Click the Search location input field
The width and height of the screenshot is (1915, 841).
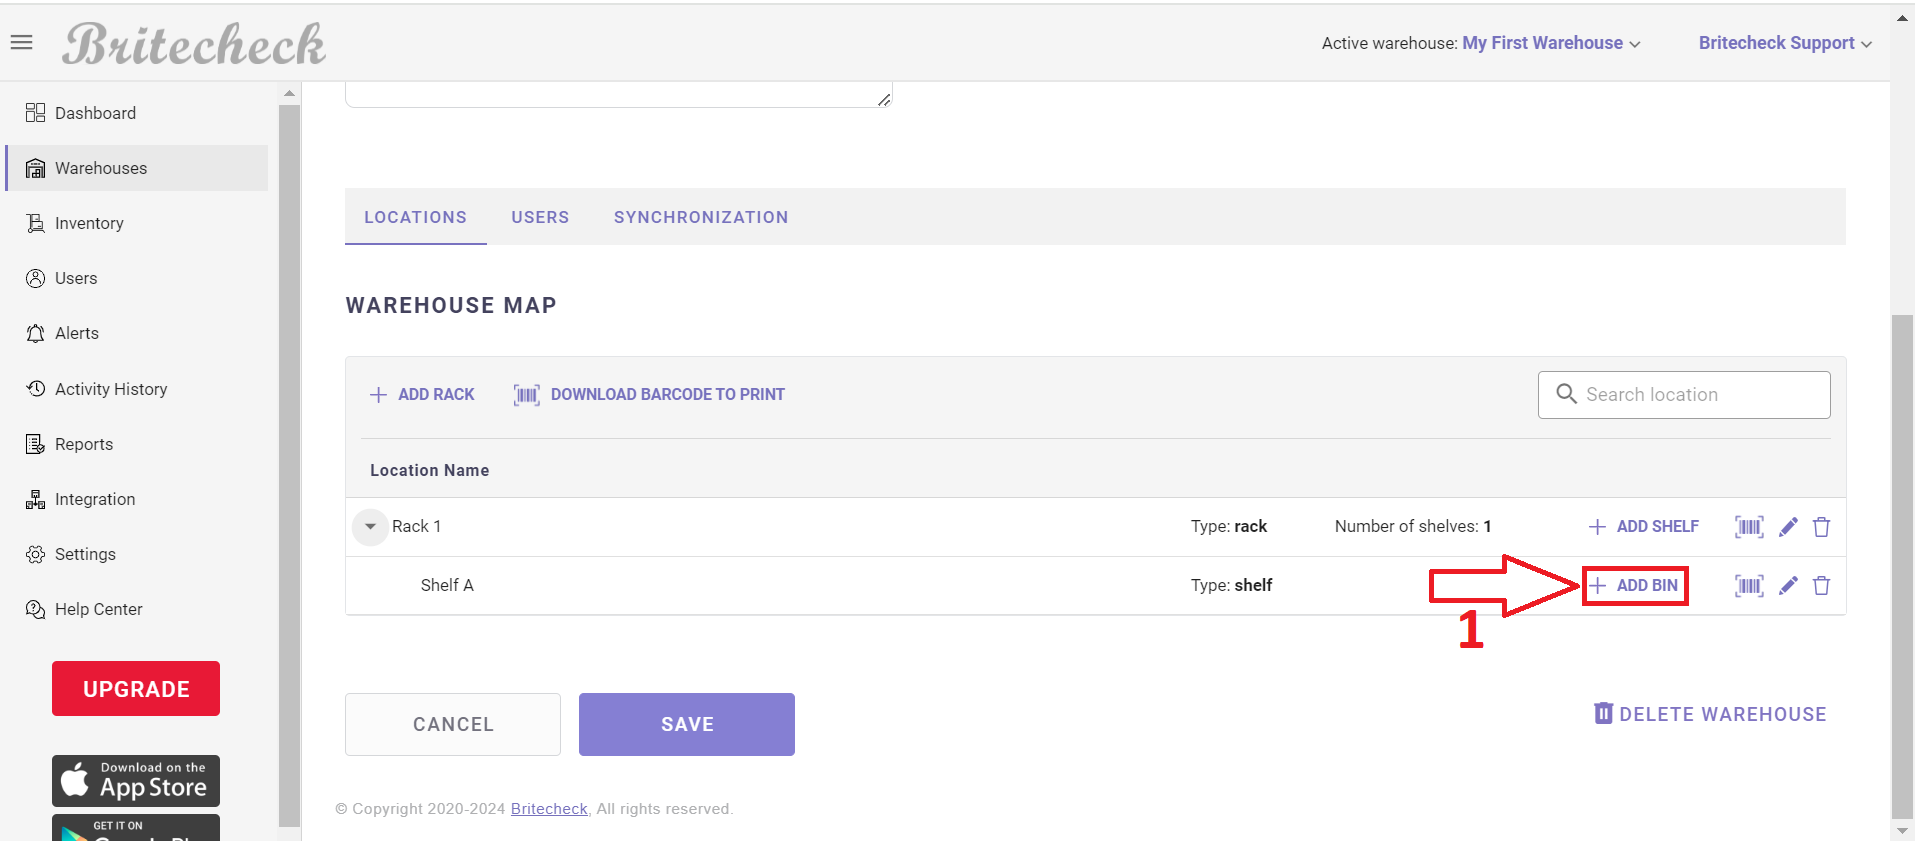[1684, 395]
